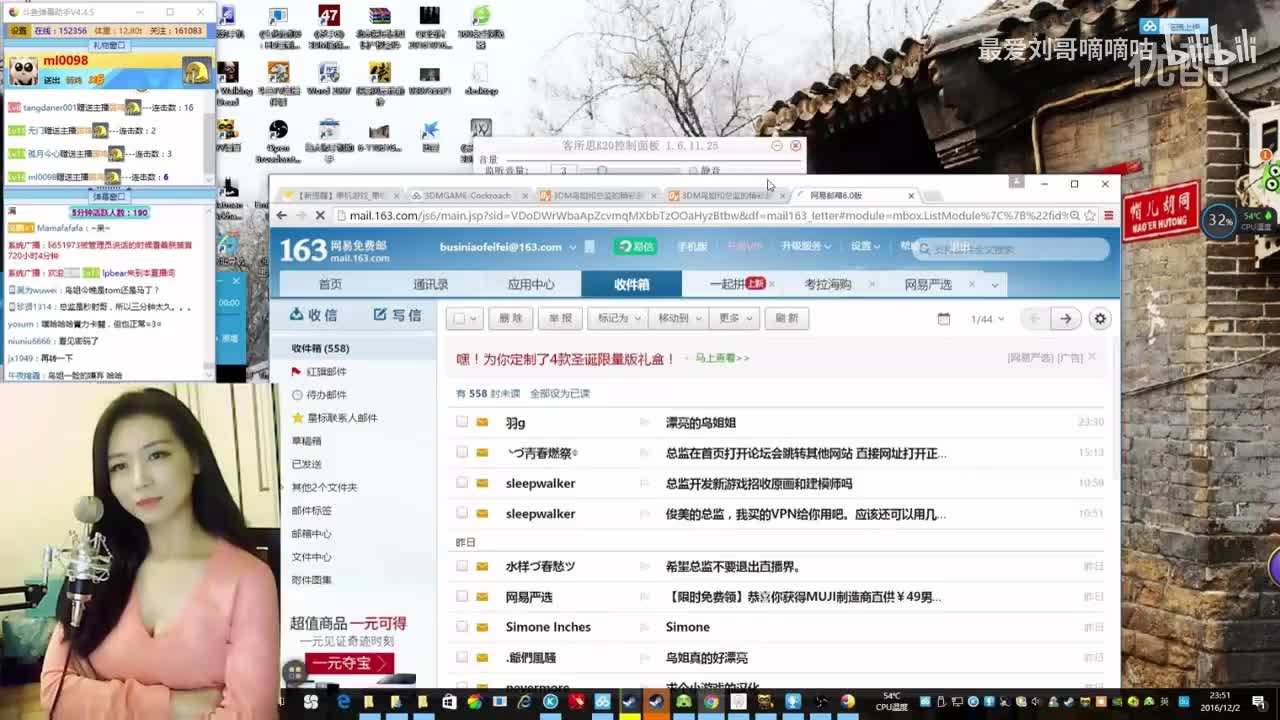Check the 网易严选 email checkbox
Image resolution: width=1280 pixels, height=720 pixels.
pos(462,596)
